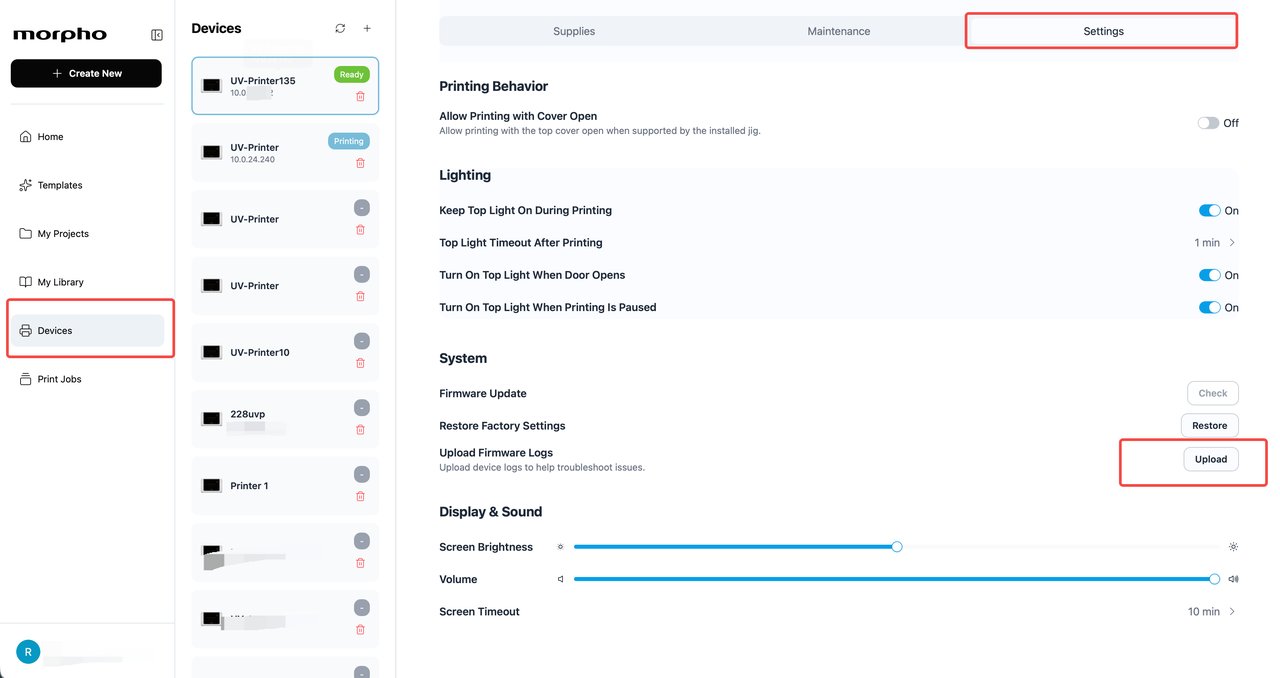Open Print Jobs in the sidebar
Viewport: 1280px width, 678px height.
click(x=87, y=379)
